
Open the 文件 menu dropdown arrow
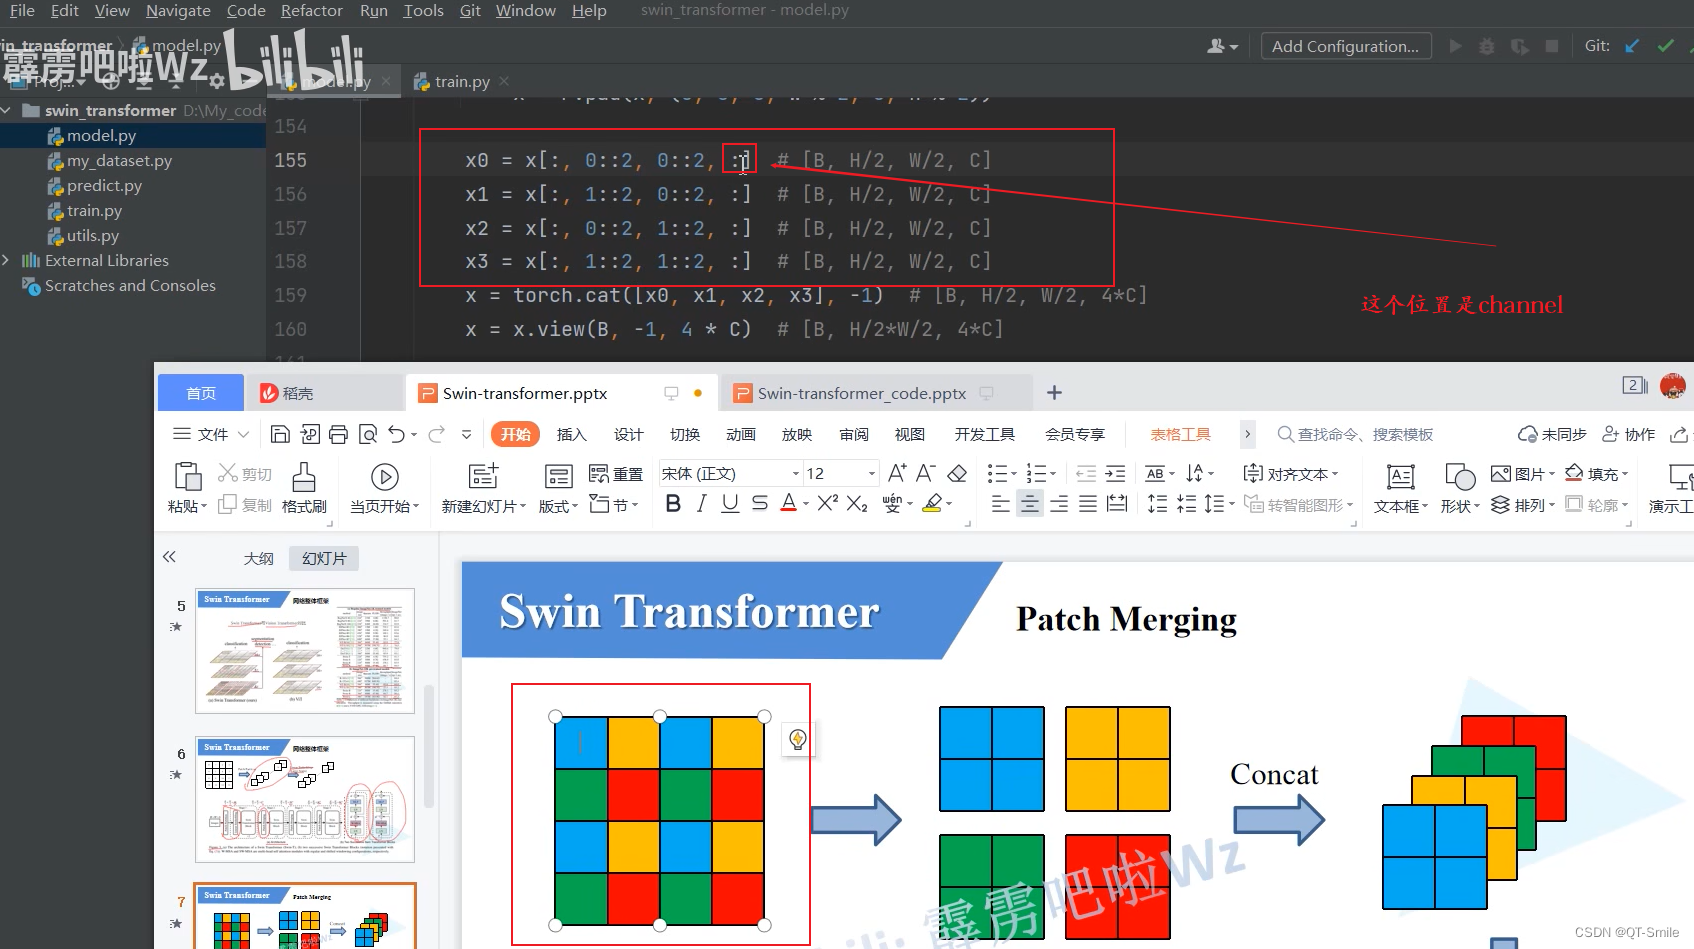[x=243, y=434]
